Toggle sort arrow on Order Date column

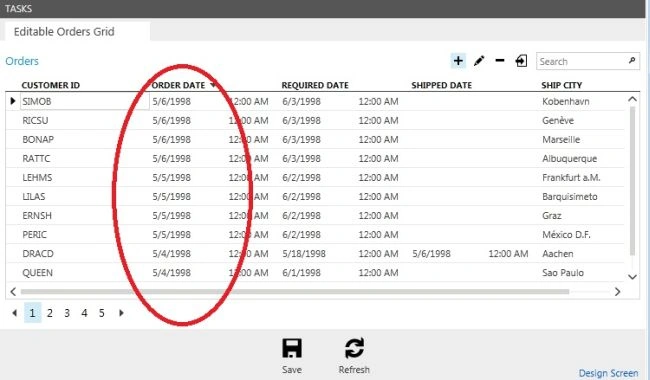(213, 85)
